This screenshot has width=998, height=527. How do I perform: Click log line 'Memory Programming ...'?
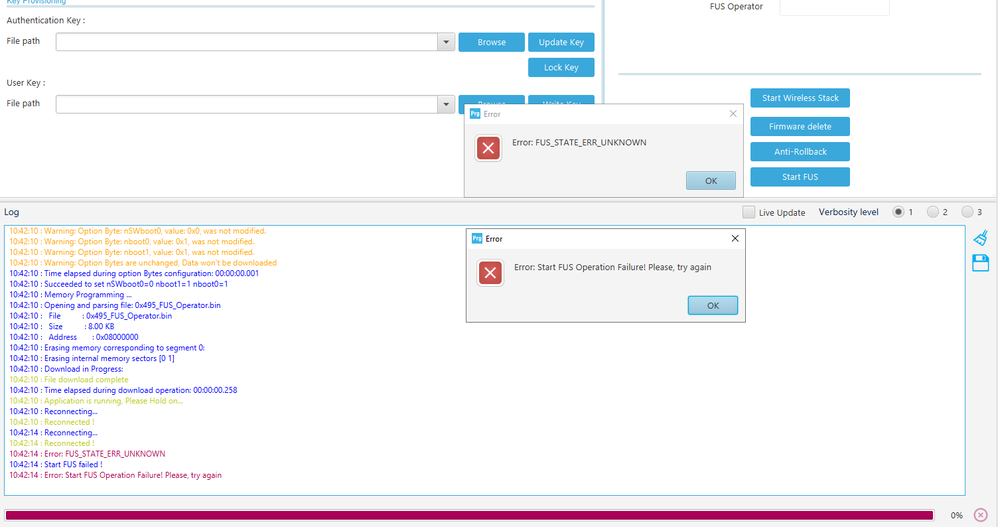click(71, 295)
